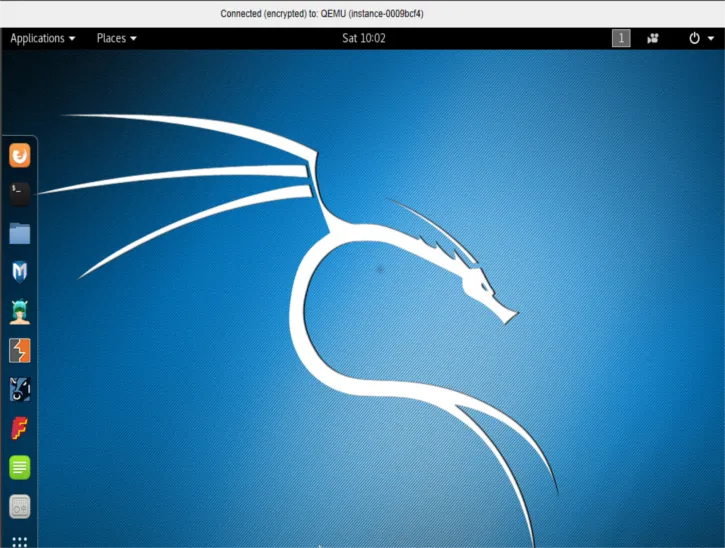Click the screen recorder camera icon
The width and height of the screenshot is (725, 548).
coord(652,38)
